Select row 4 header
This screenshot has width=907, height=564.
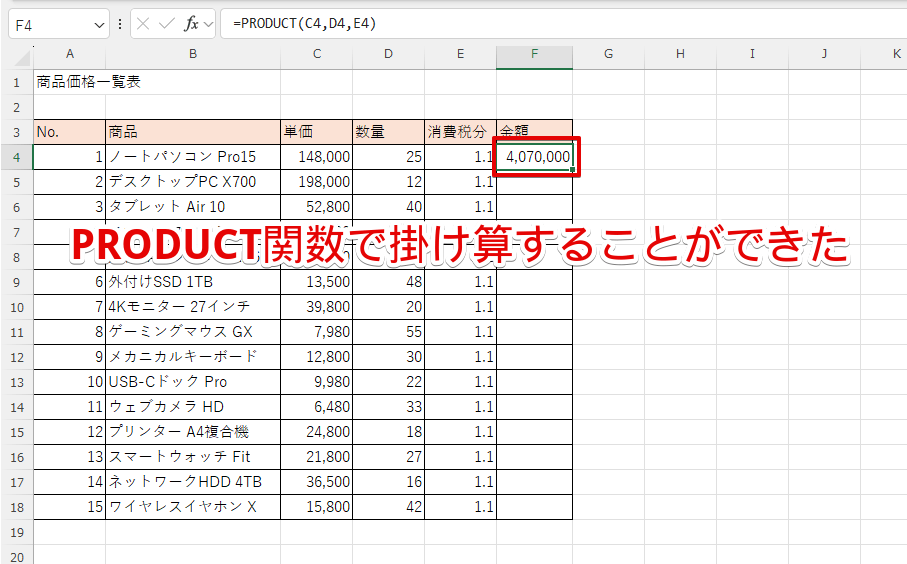[x=17, y=157]
